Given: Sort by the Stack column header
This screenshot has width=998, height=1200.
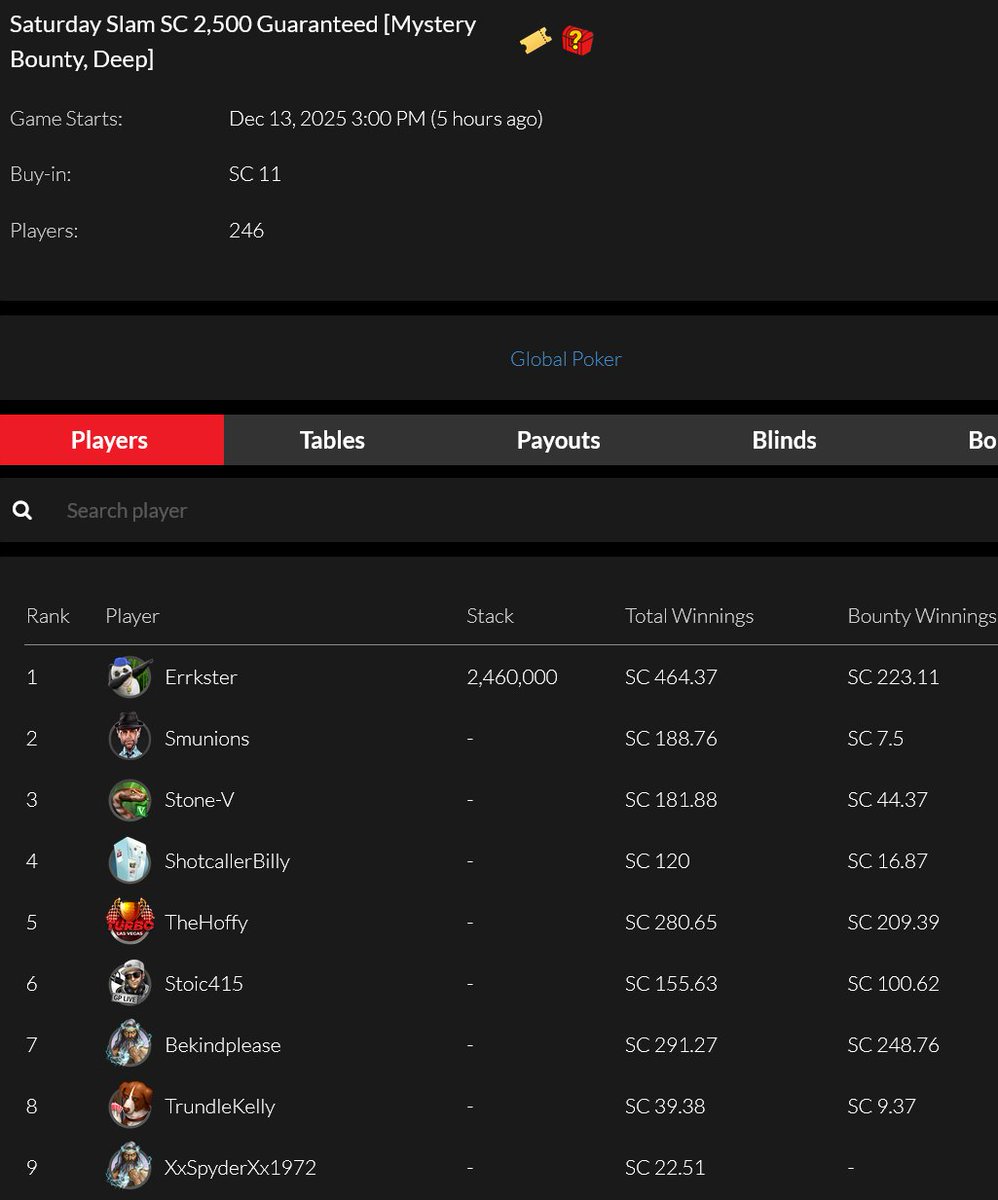Looking at the screenshot, I should tap(490, 616).
